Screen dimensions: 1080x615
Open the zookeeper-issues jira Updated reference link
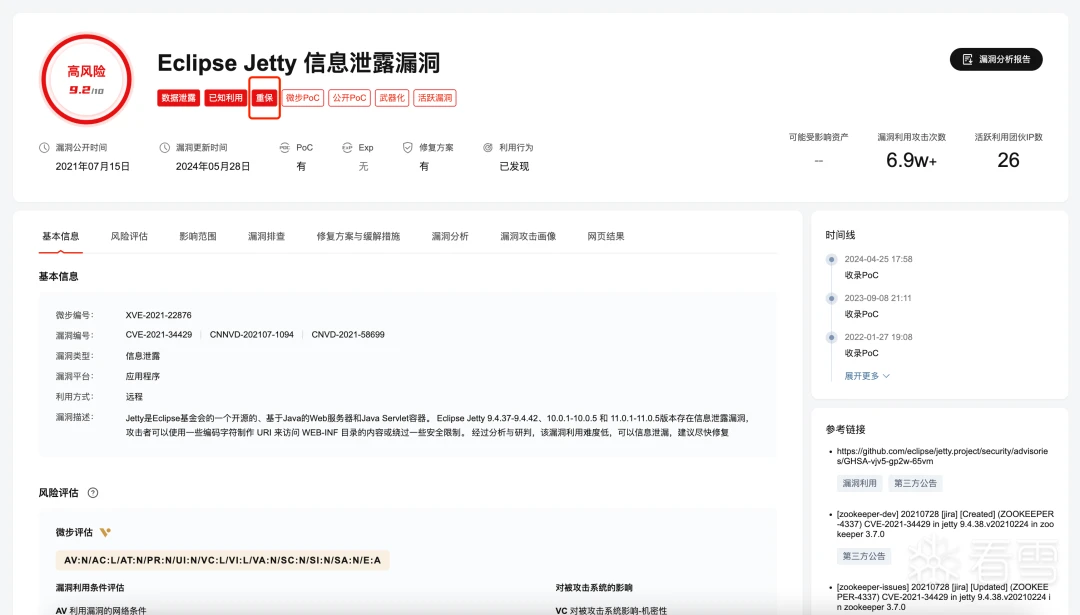pos(943,597)
